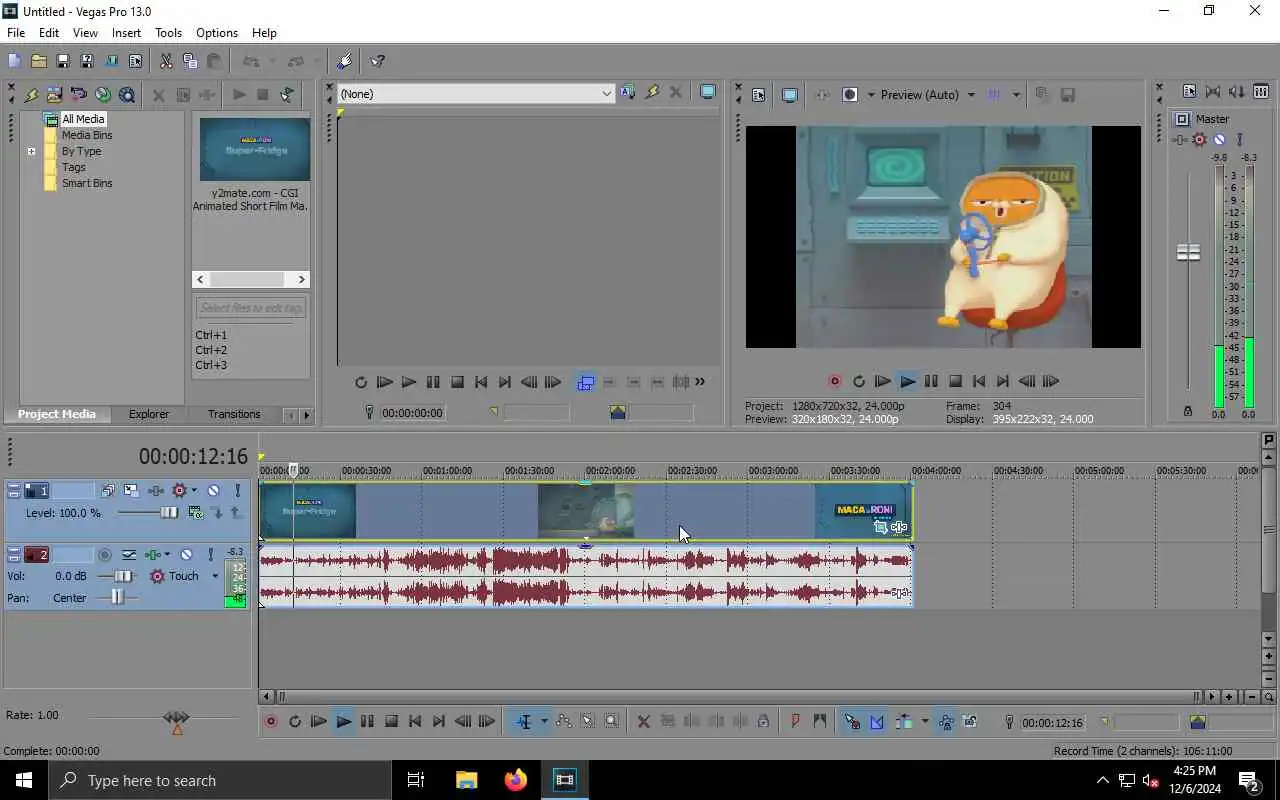
Task: Insert Marker from timeline toolbar
Action: point(796,721)
